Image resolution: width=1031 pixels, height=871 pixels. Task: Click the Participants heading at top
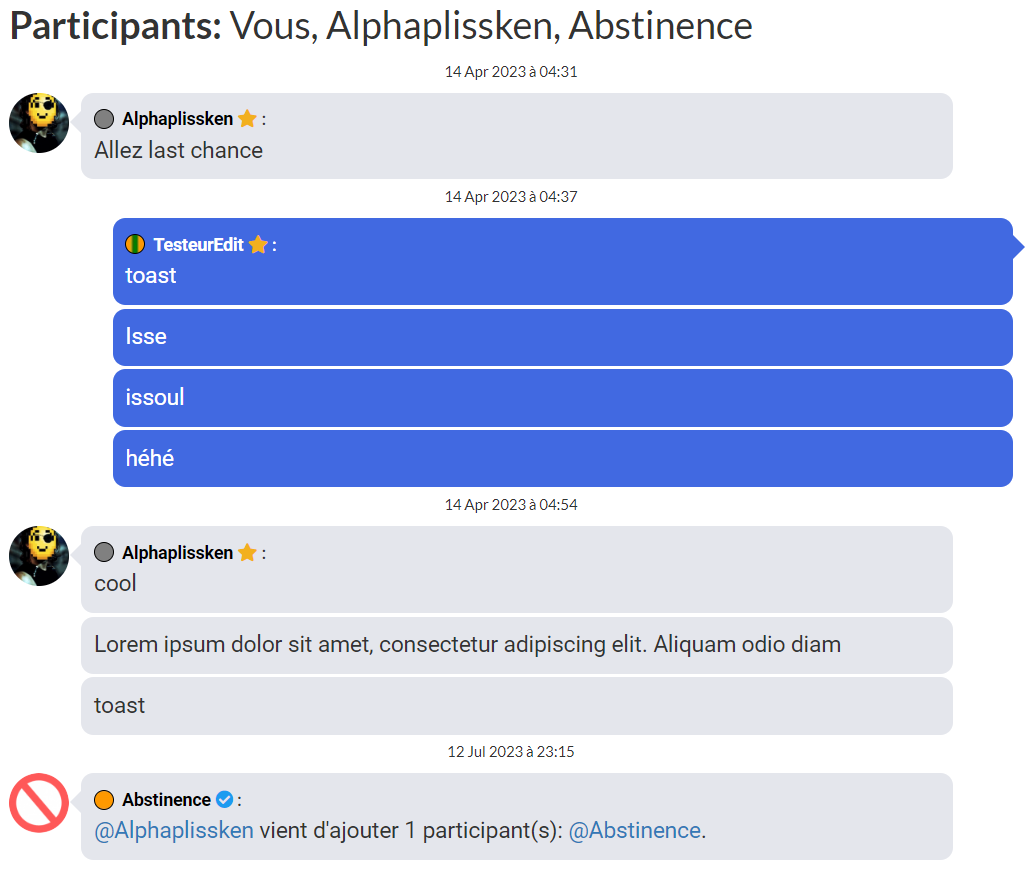pos(381,26)
